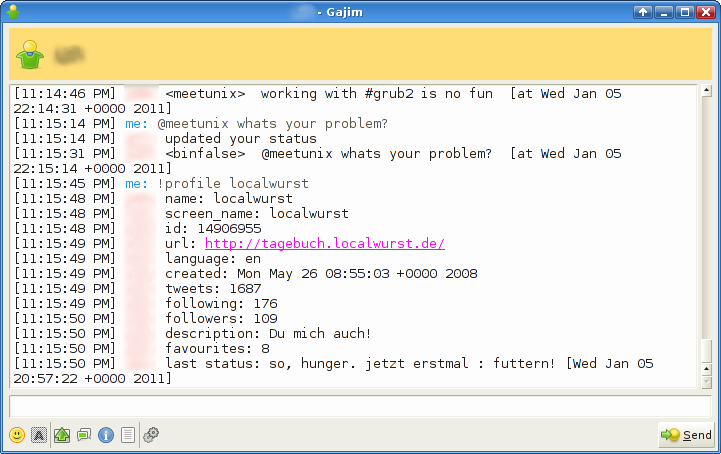The image size is (721, 454).
Task: Maximize the Gajim chat window
Action: 684,13
